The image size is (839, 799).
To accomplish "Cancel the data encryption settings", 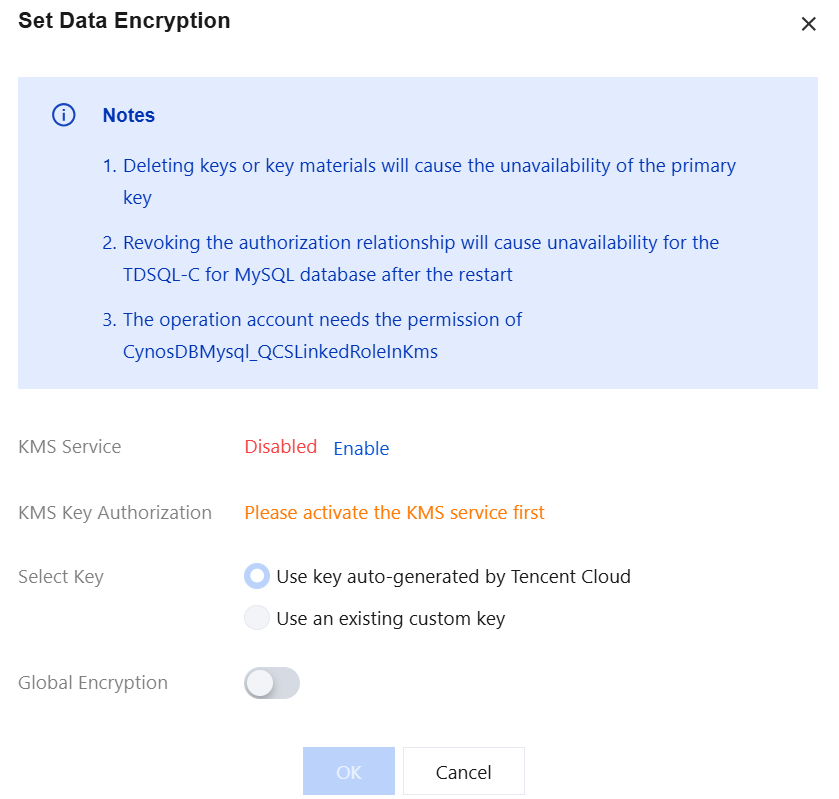I will tap(463, 772).
